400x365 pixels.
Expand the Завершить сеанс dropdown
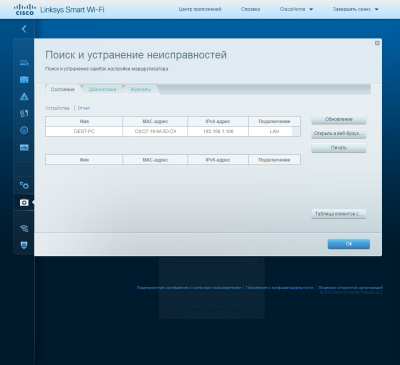[355, 9]
